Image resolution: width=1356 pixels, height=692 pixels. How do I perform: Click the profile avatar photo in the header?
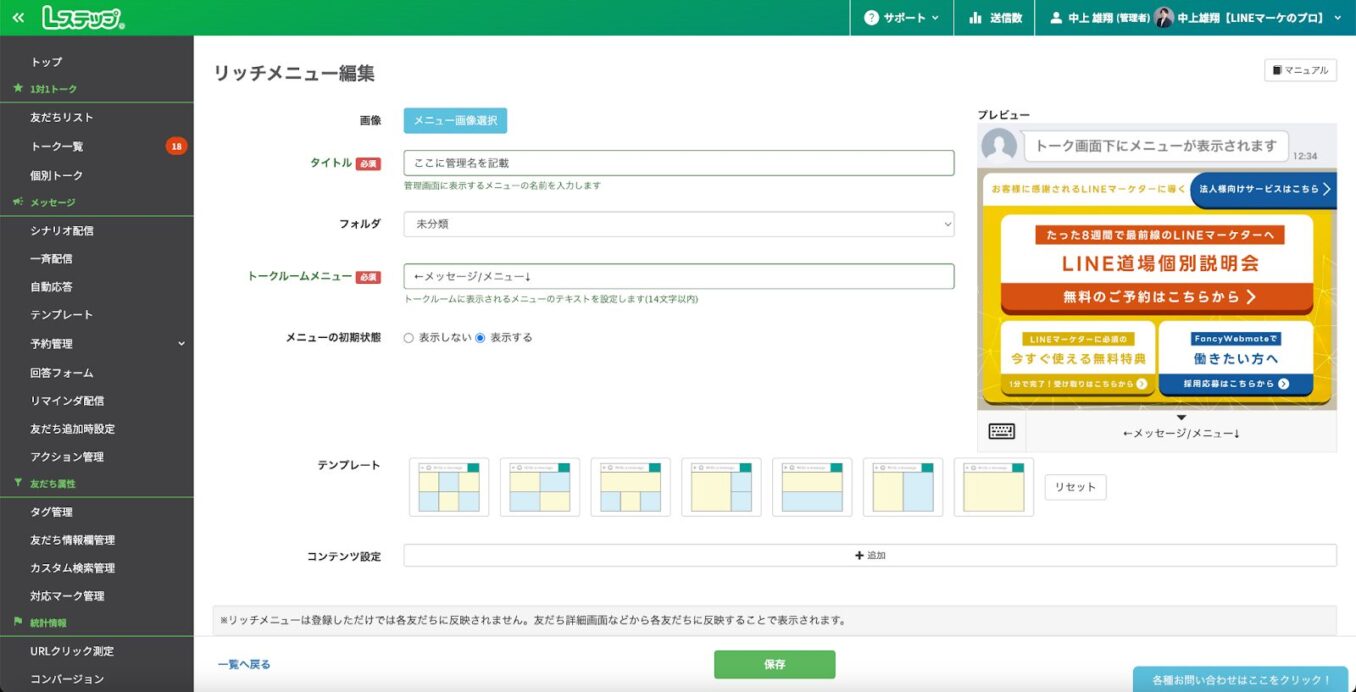point(1163,17)
